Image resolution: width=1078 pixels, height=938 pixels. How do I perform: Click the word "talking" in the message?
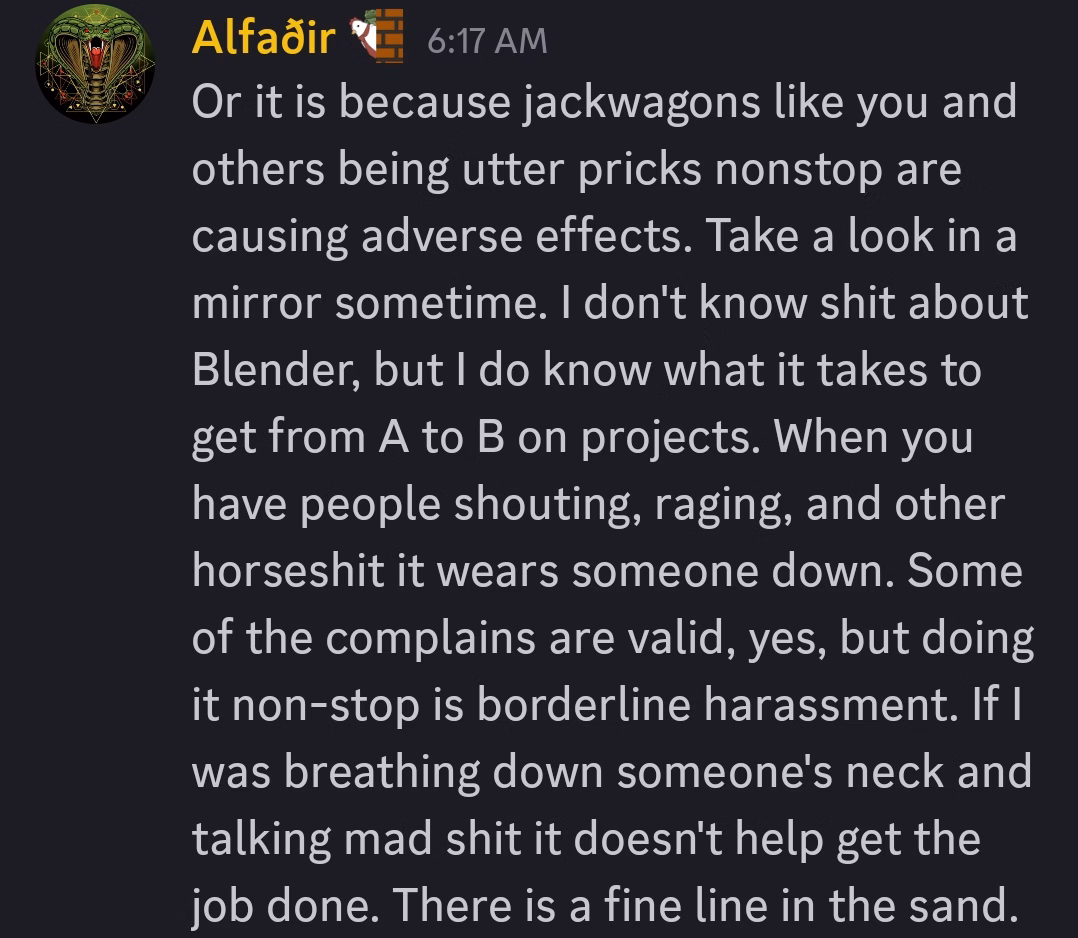pos(261,840)
